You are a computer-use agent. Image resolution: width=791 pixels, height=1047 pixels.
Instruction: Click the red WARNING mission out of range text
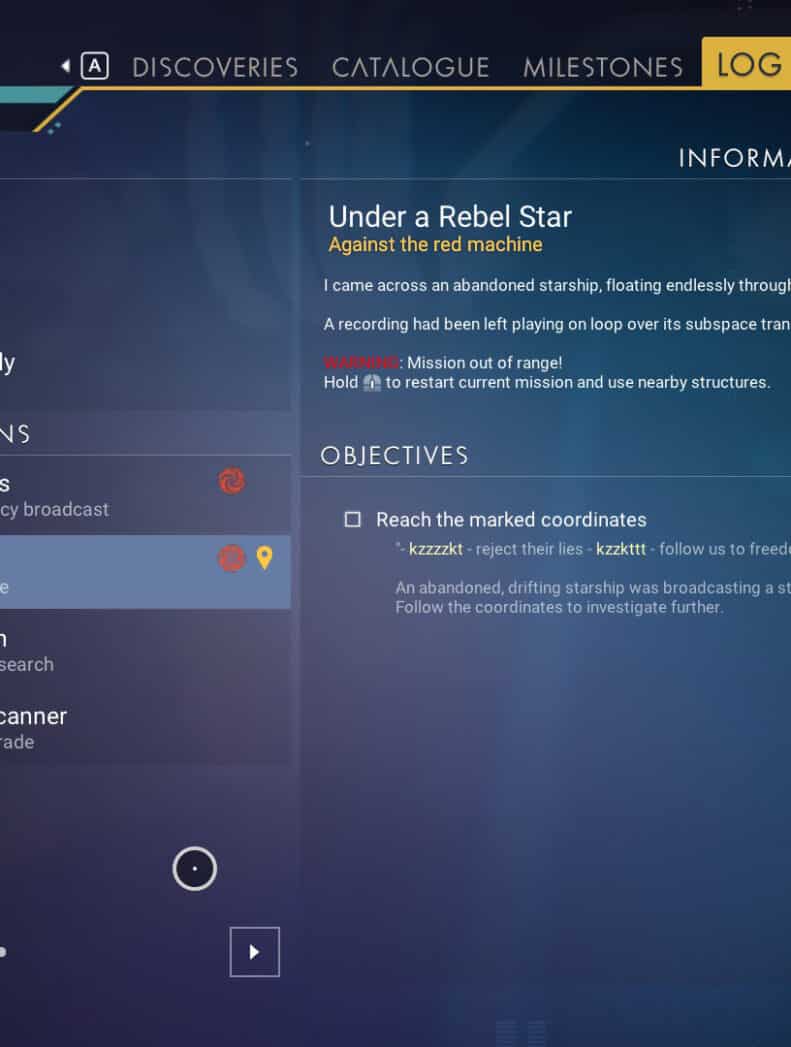(x=361, y=362)
